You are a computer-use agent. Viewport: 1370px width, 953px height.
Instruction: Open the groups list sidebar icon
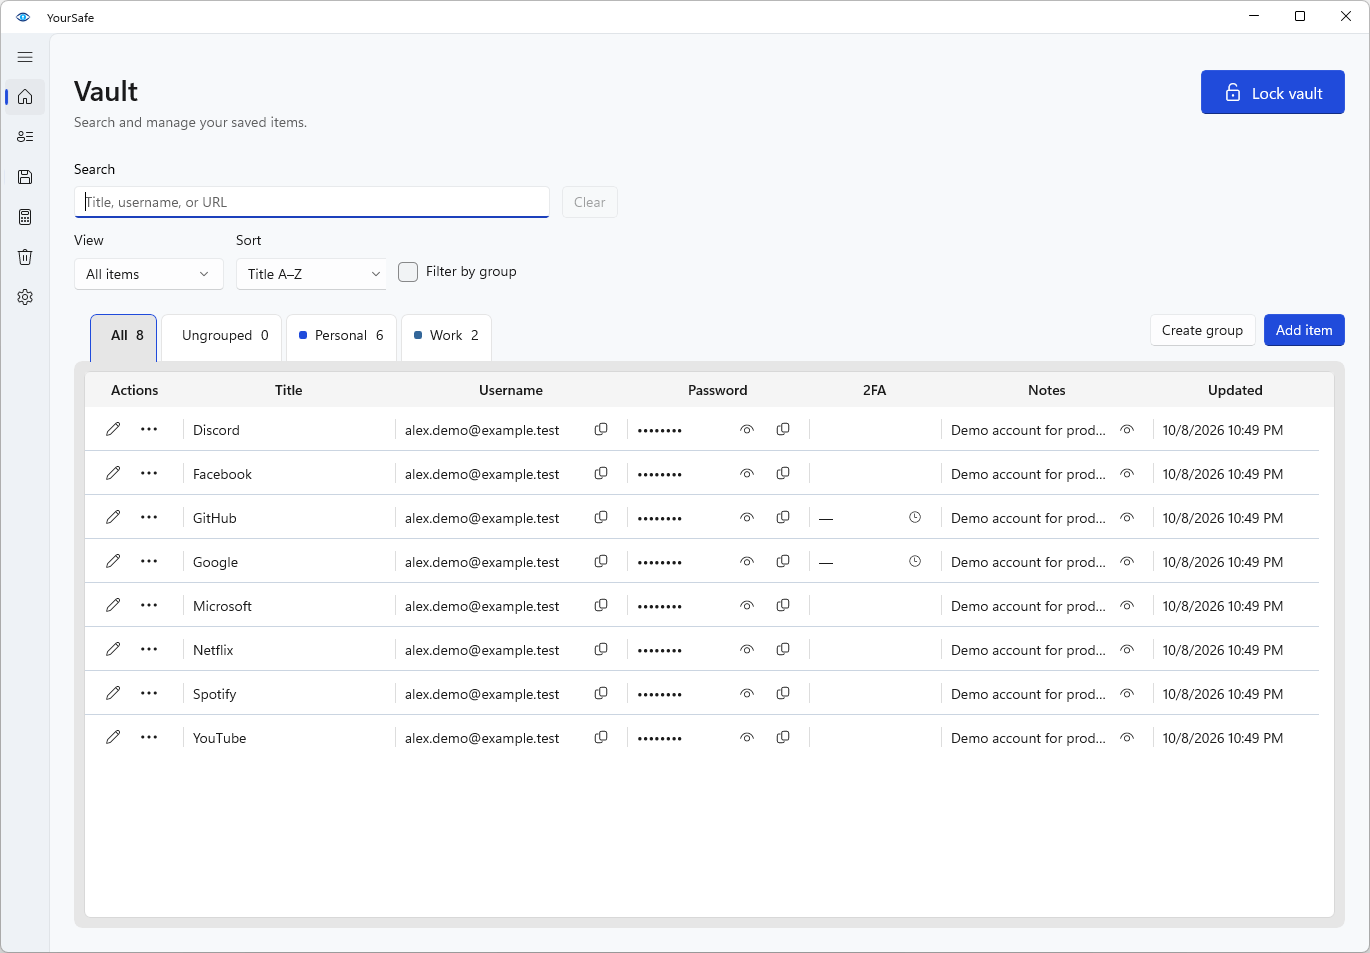(25, 137)
